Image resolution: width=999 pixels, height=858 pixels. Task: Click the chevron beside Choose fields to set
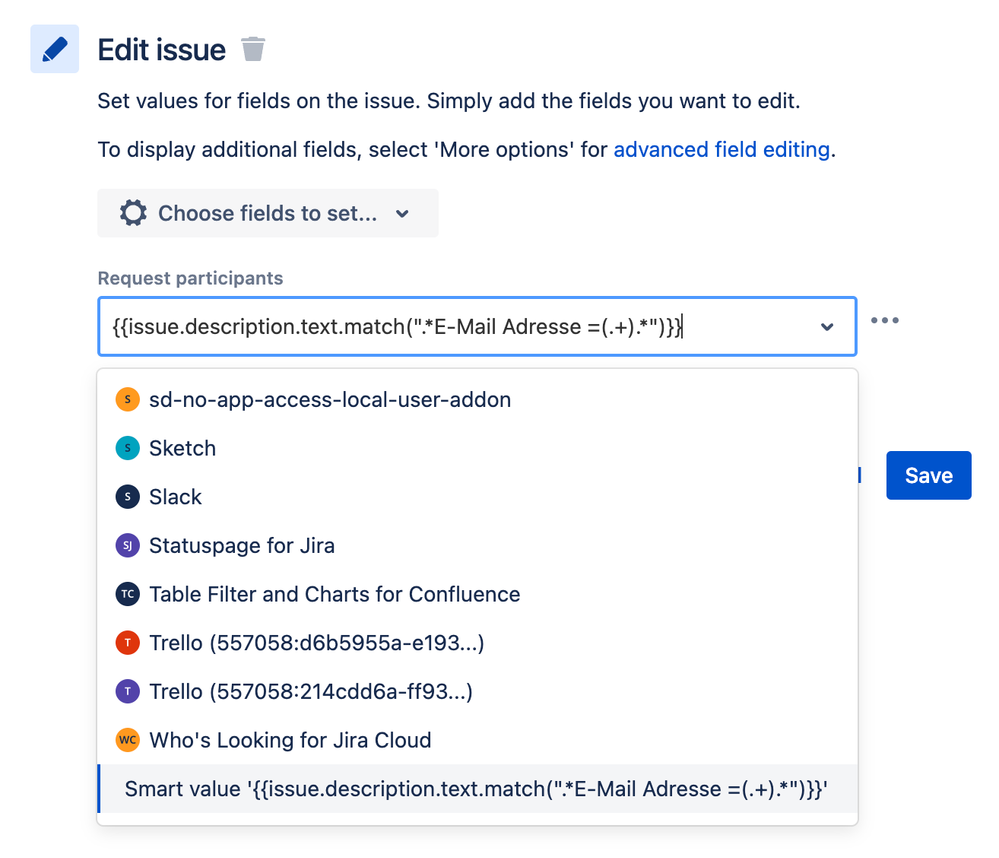pyautogui.click(x=402, y=213)
